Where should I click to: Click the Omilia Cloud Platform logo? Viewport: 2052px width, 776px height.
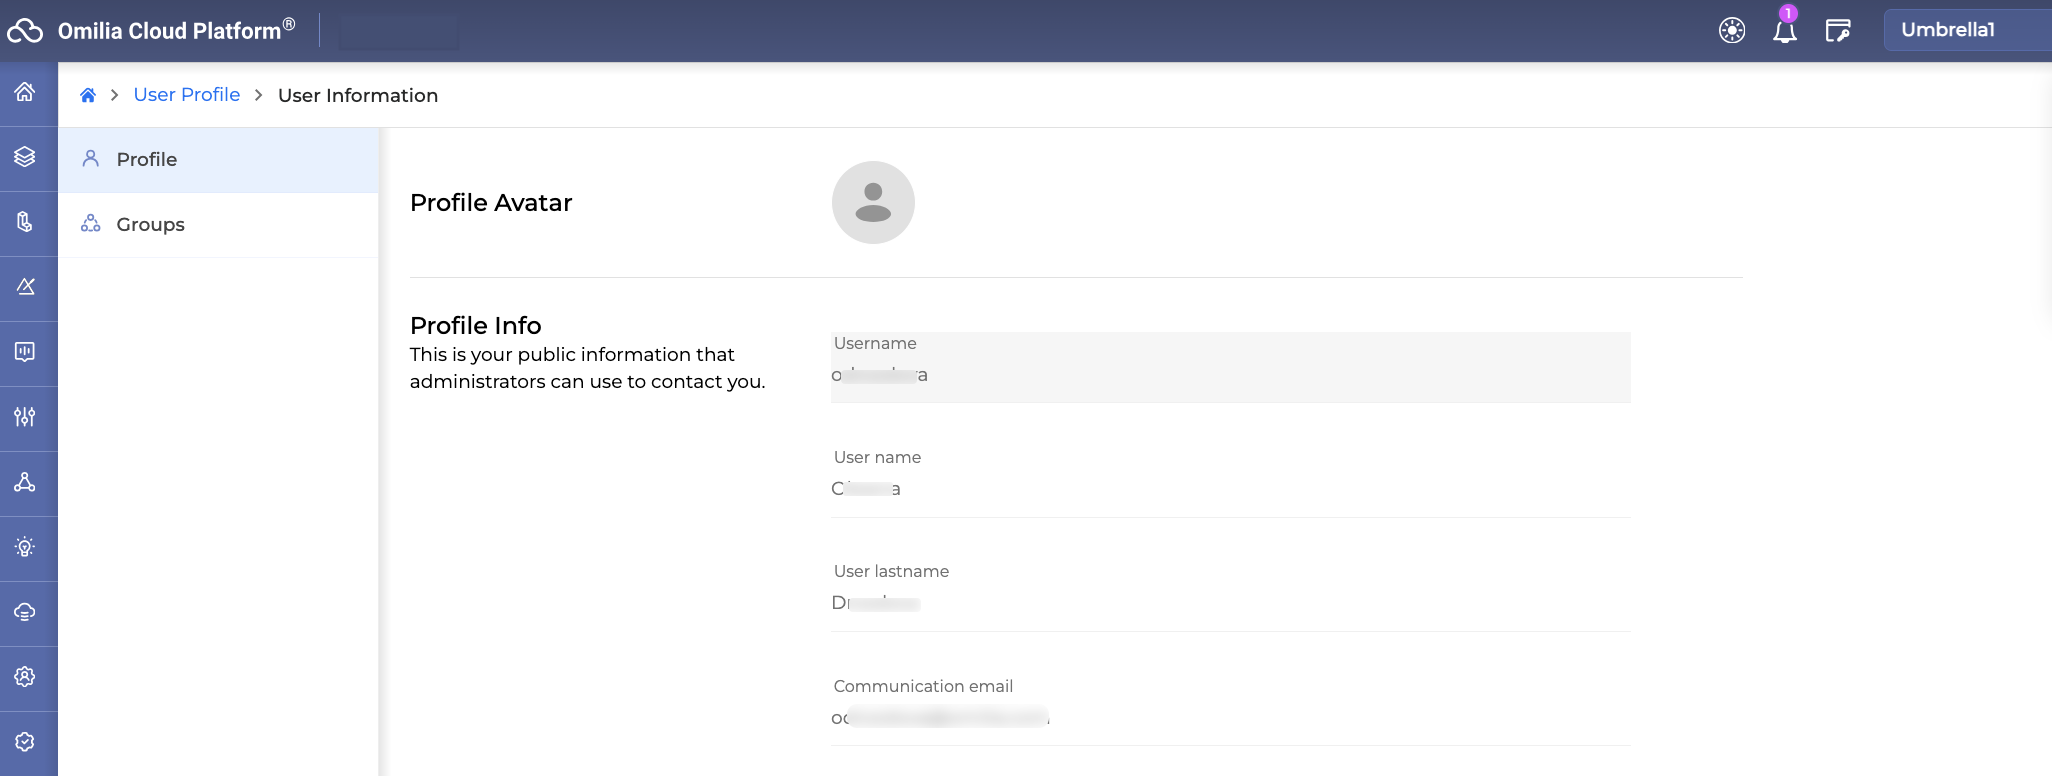[150, 31]
